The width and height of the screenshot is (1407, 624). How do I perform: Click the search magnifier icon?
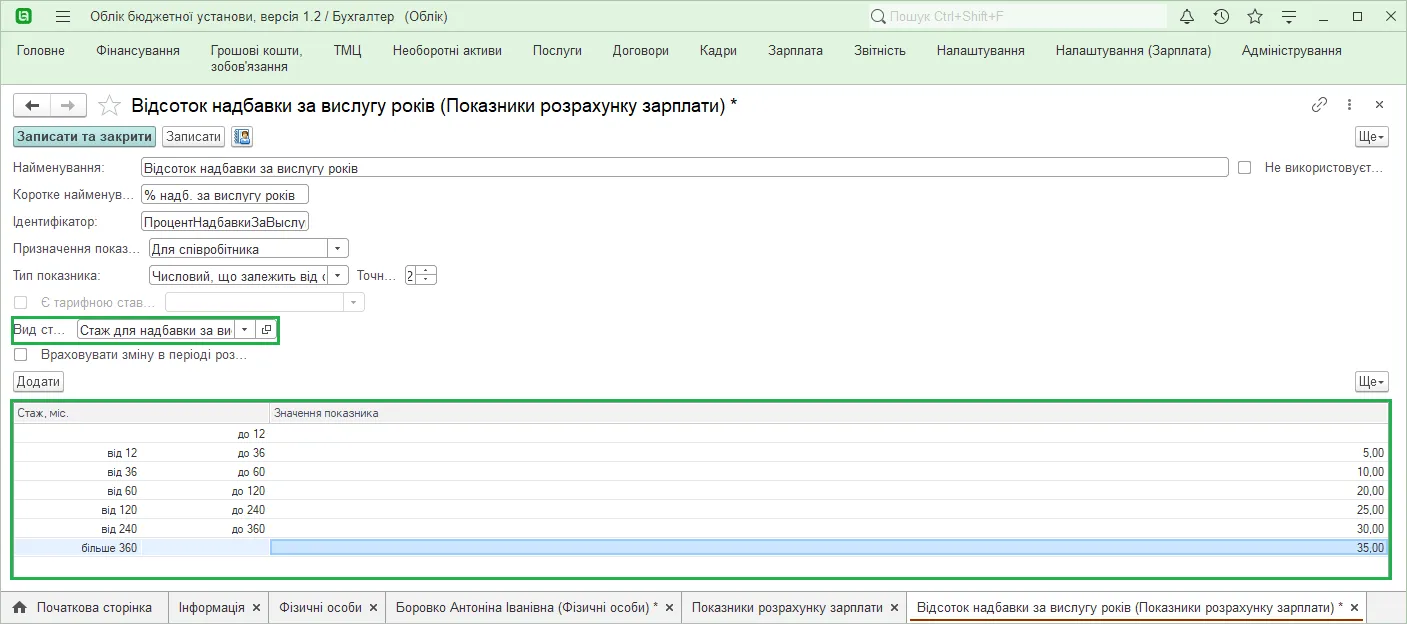tap(878, 17)
